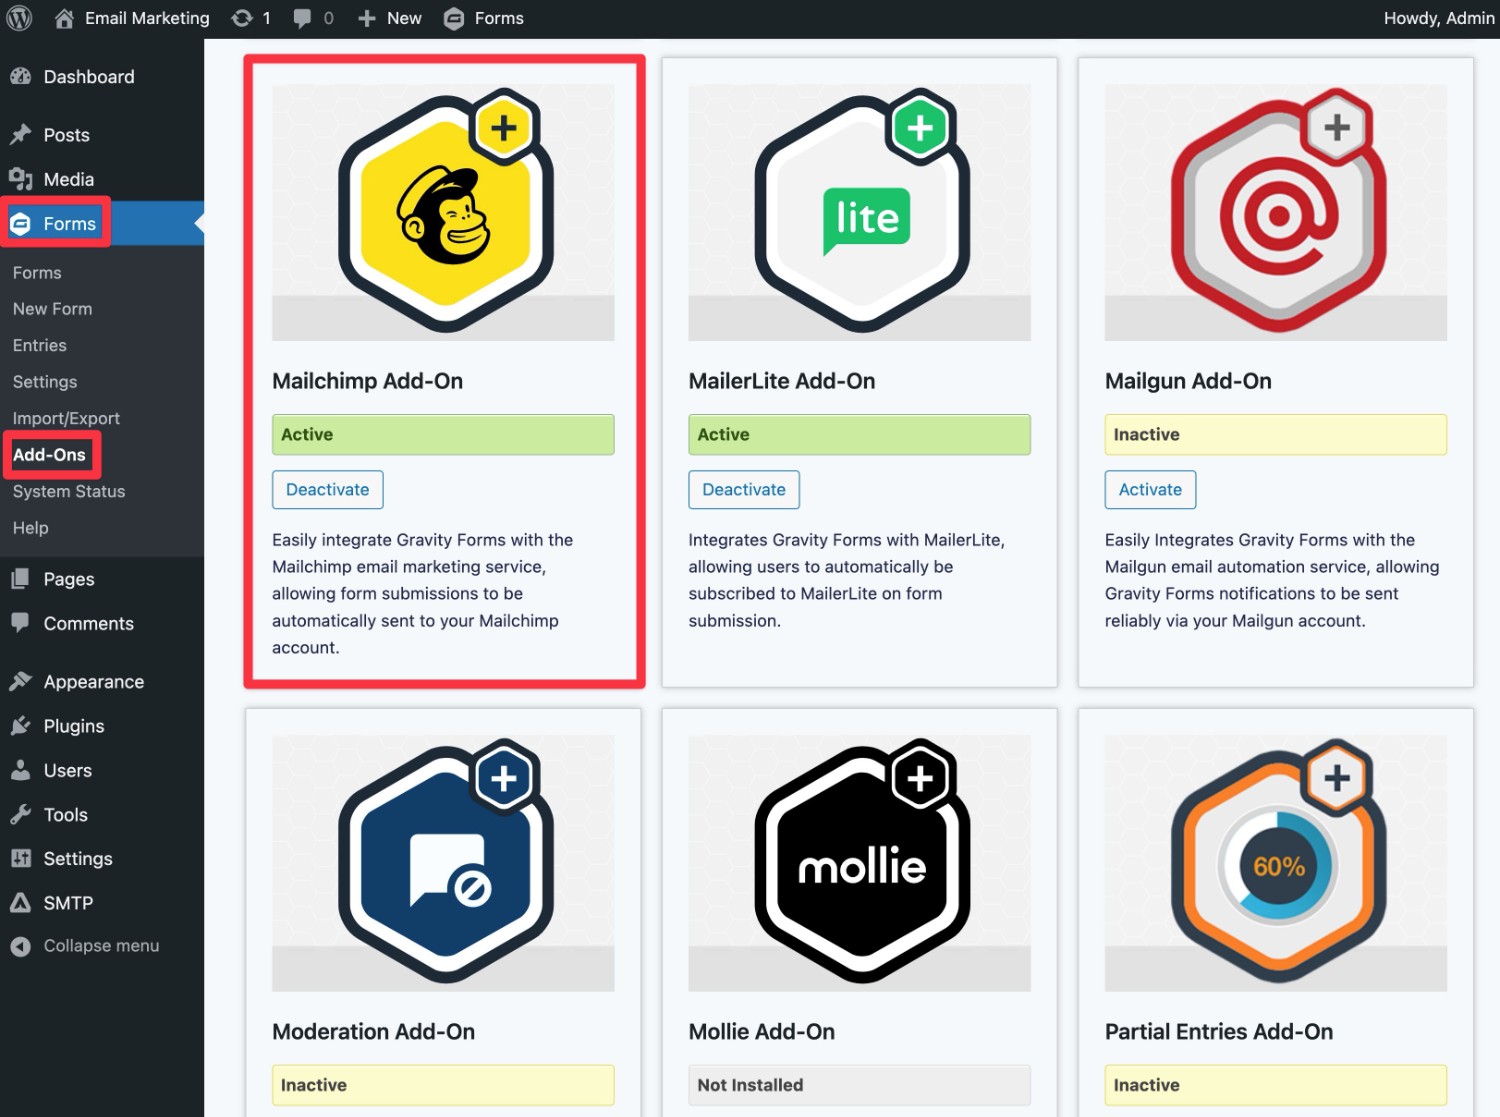Click the Email Marketing site name

pos(147,18)
